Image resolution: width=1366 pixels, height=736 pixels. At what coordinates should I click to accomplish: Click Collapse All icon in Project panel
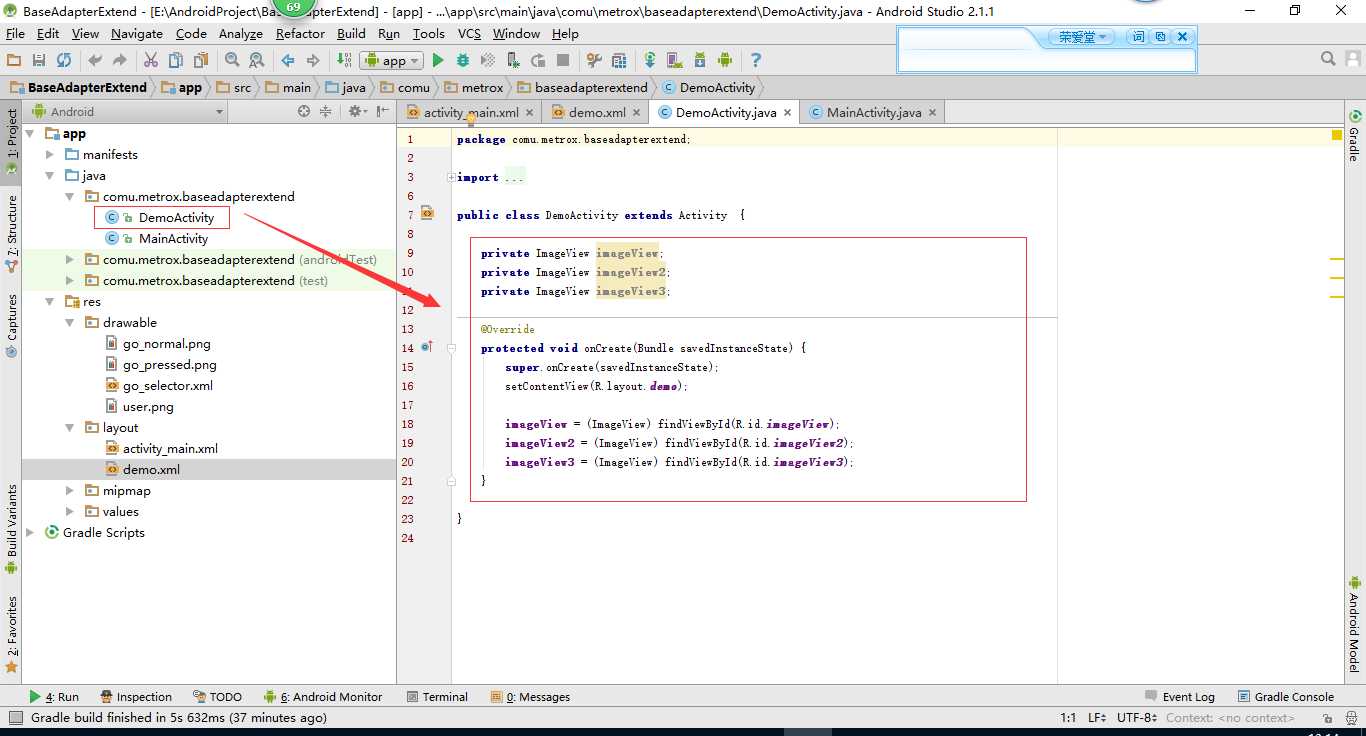pyautogui.click(x=325, y=112)
